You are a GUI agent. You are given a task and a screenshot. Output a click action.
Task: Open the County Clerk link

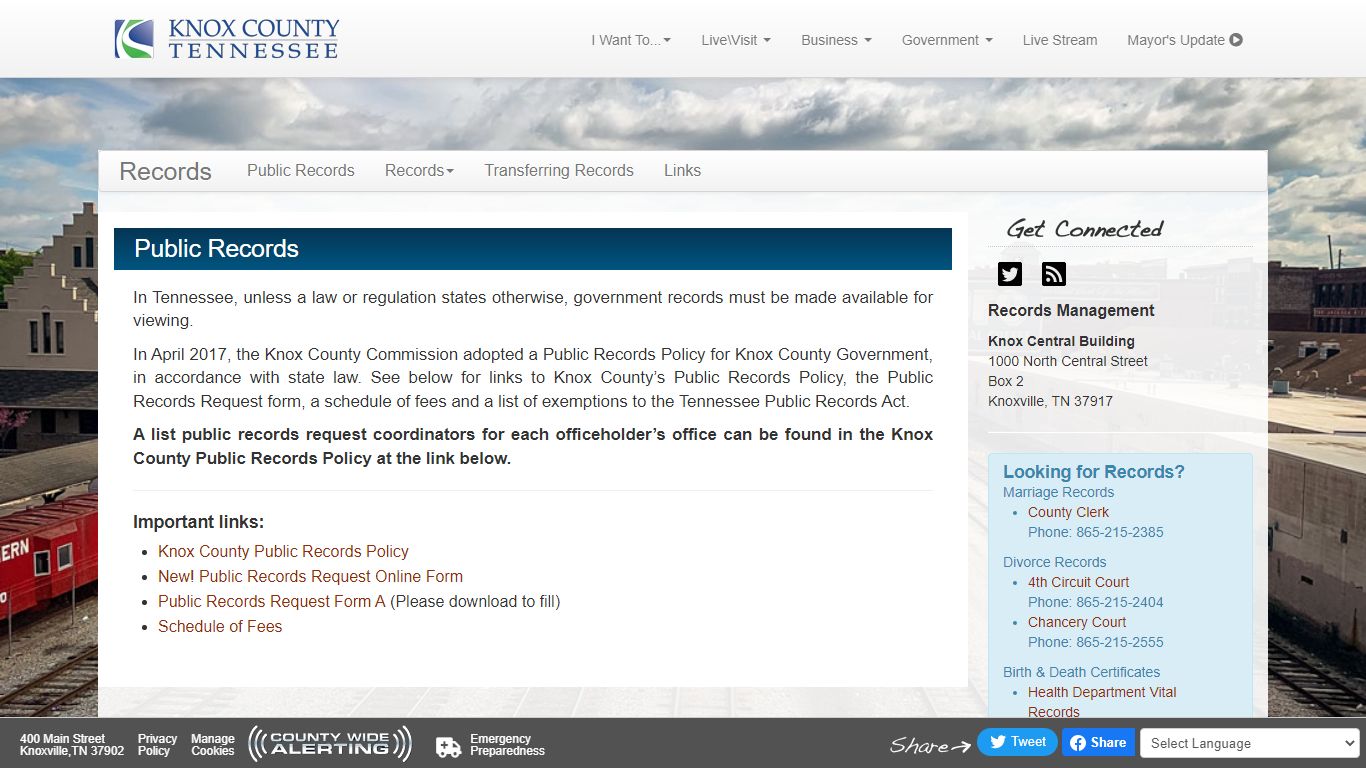point(1068,512)
